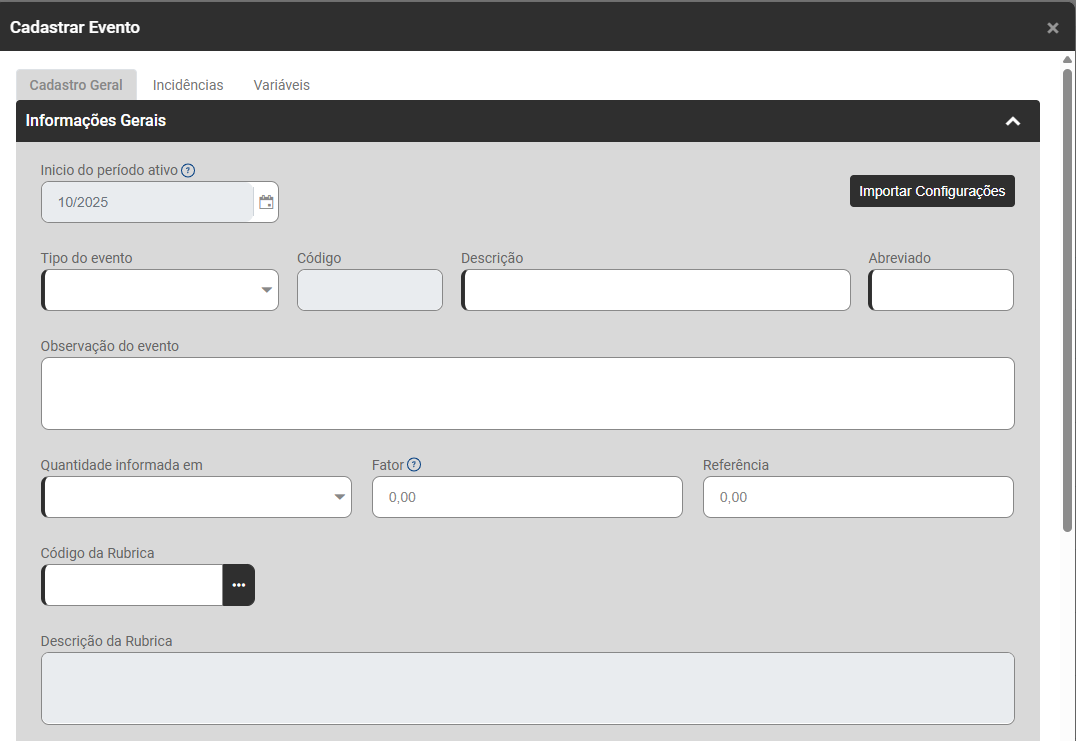This screenshot has height=741, width=1076.
Task: Select the Referência value field
Action: click(857, 497)
